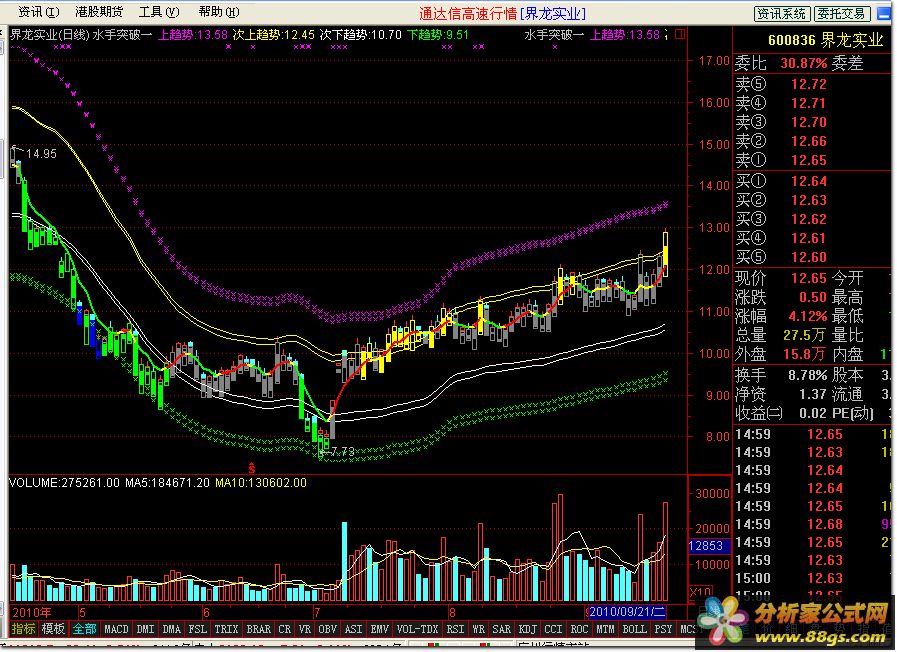
Task: Select the CCI indicator tab
Action: click(x=554, y=629)
